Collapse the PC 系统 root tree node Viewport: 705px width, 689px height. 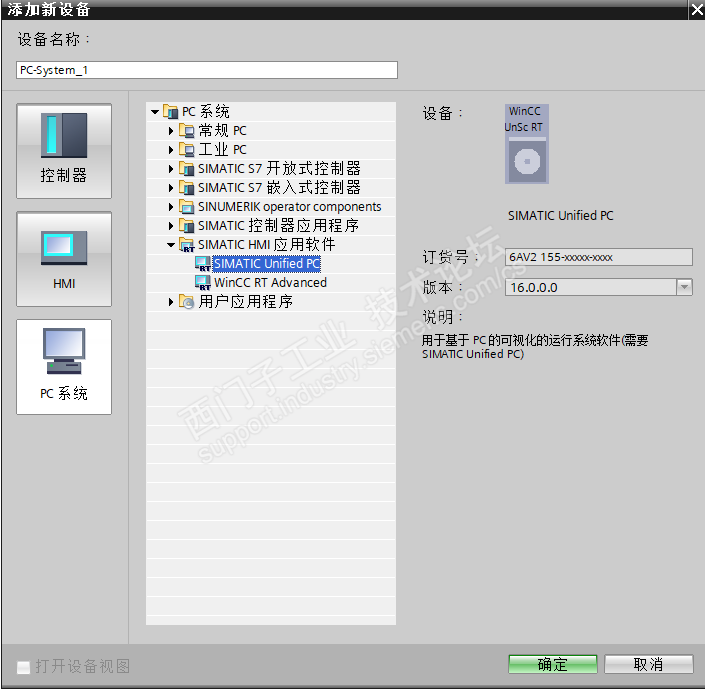coord(155,112)
